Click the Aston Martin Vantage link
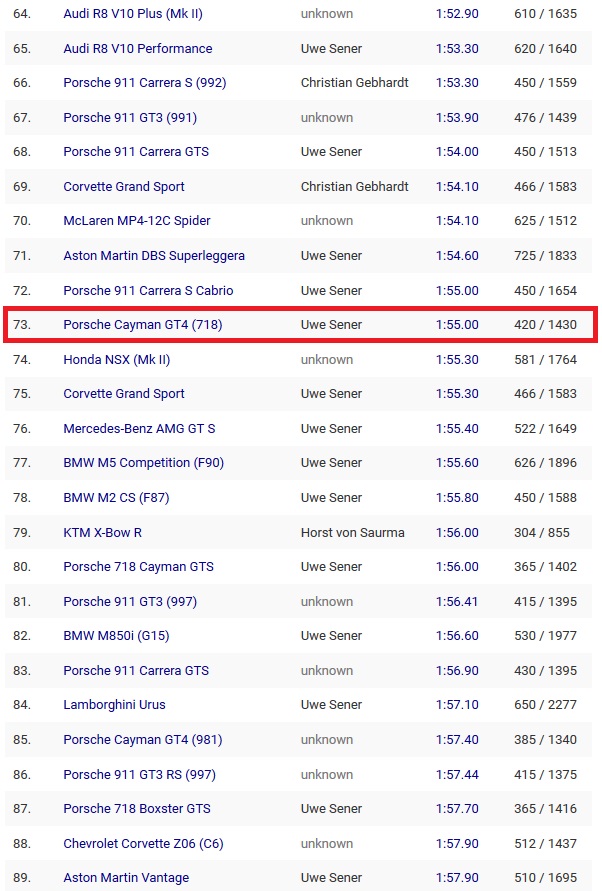 [126, 878]
